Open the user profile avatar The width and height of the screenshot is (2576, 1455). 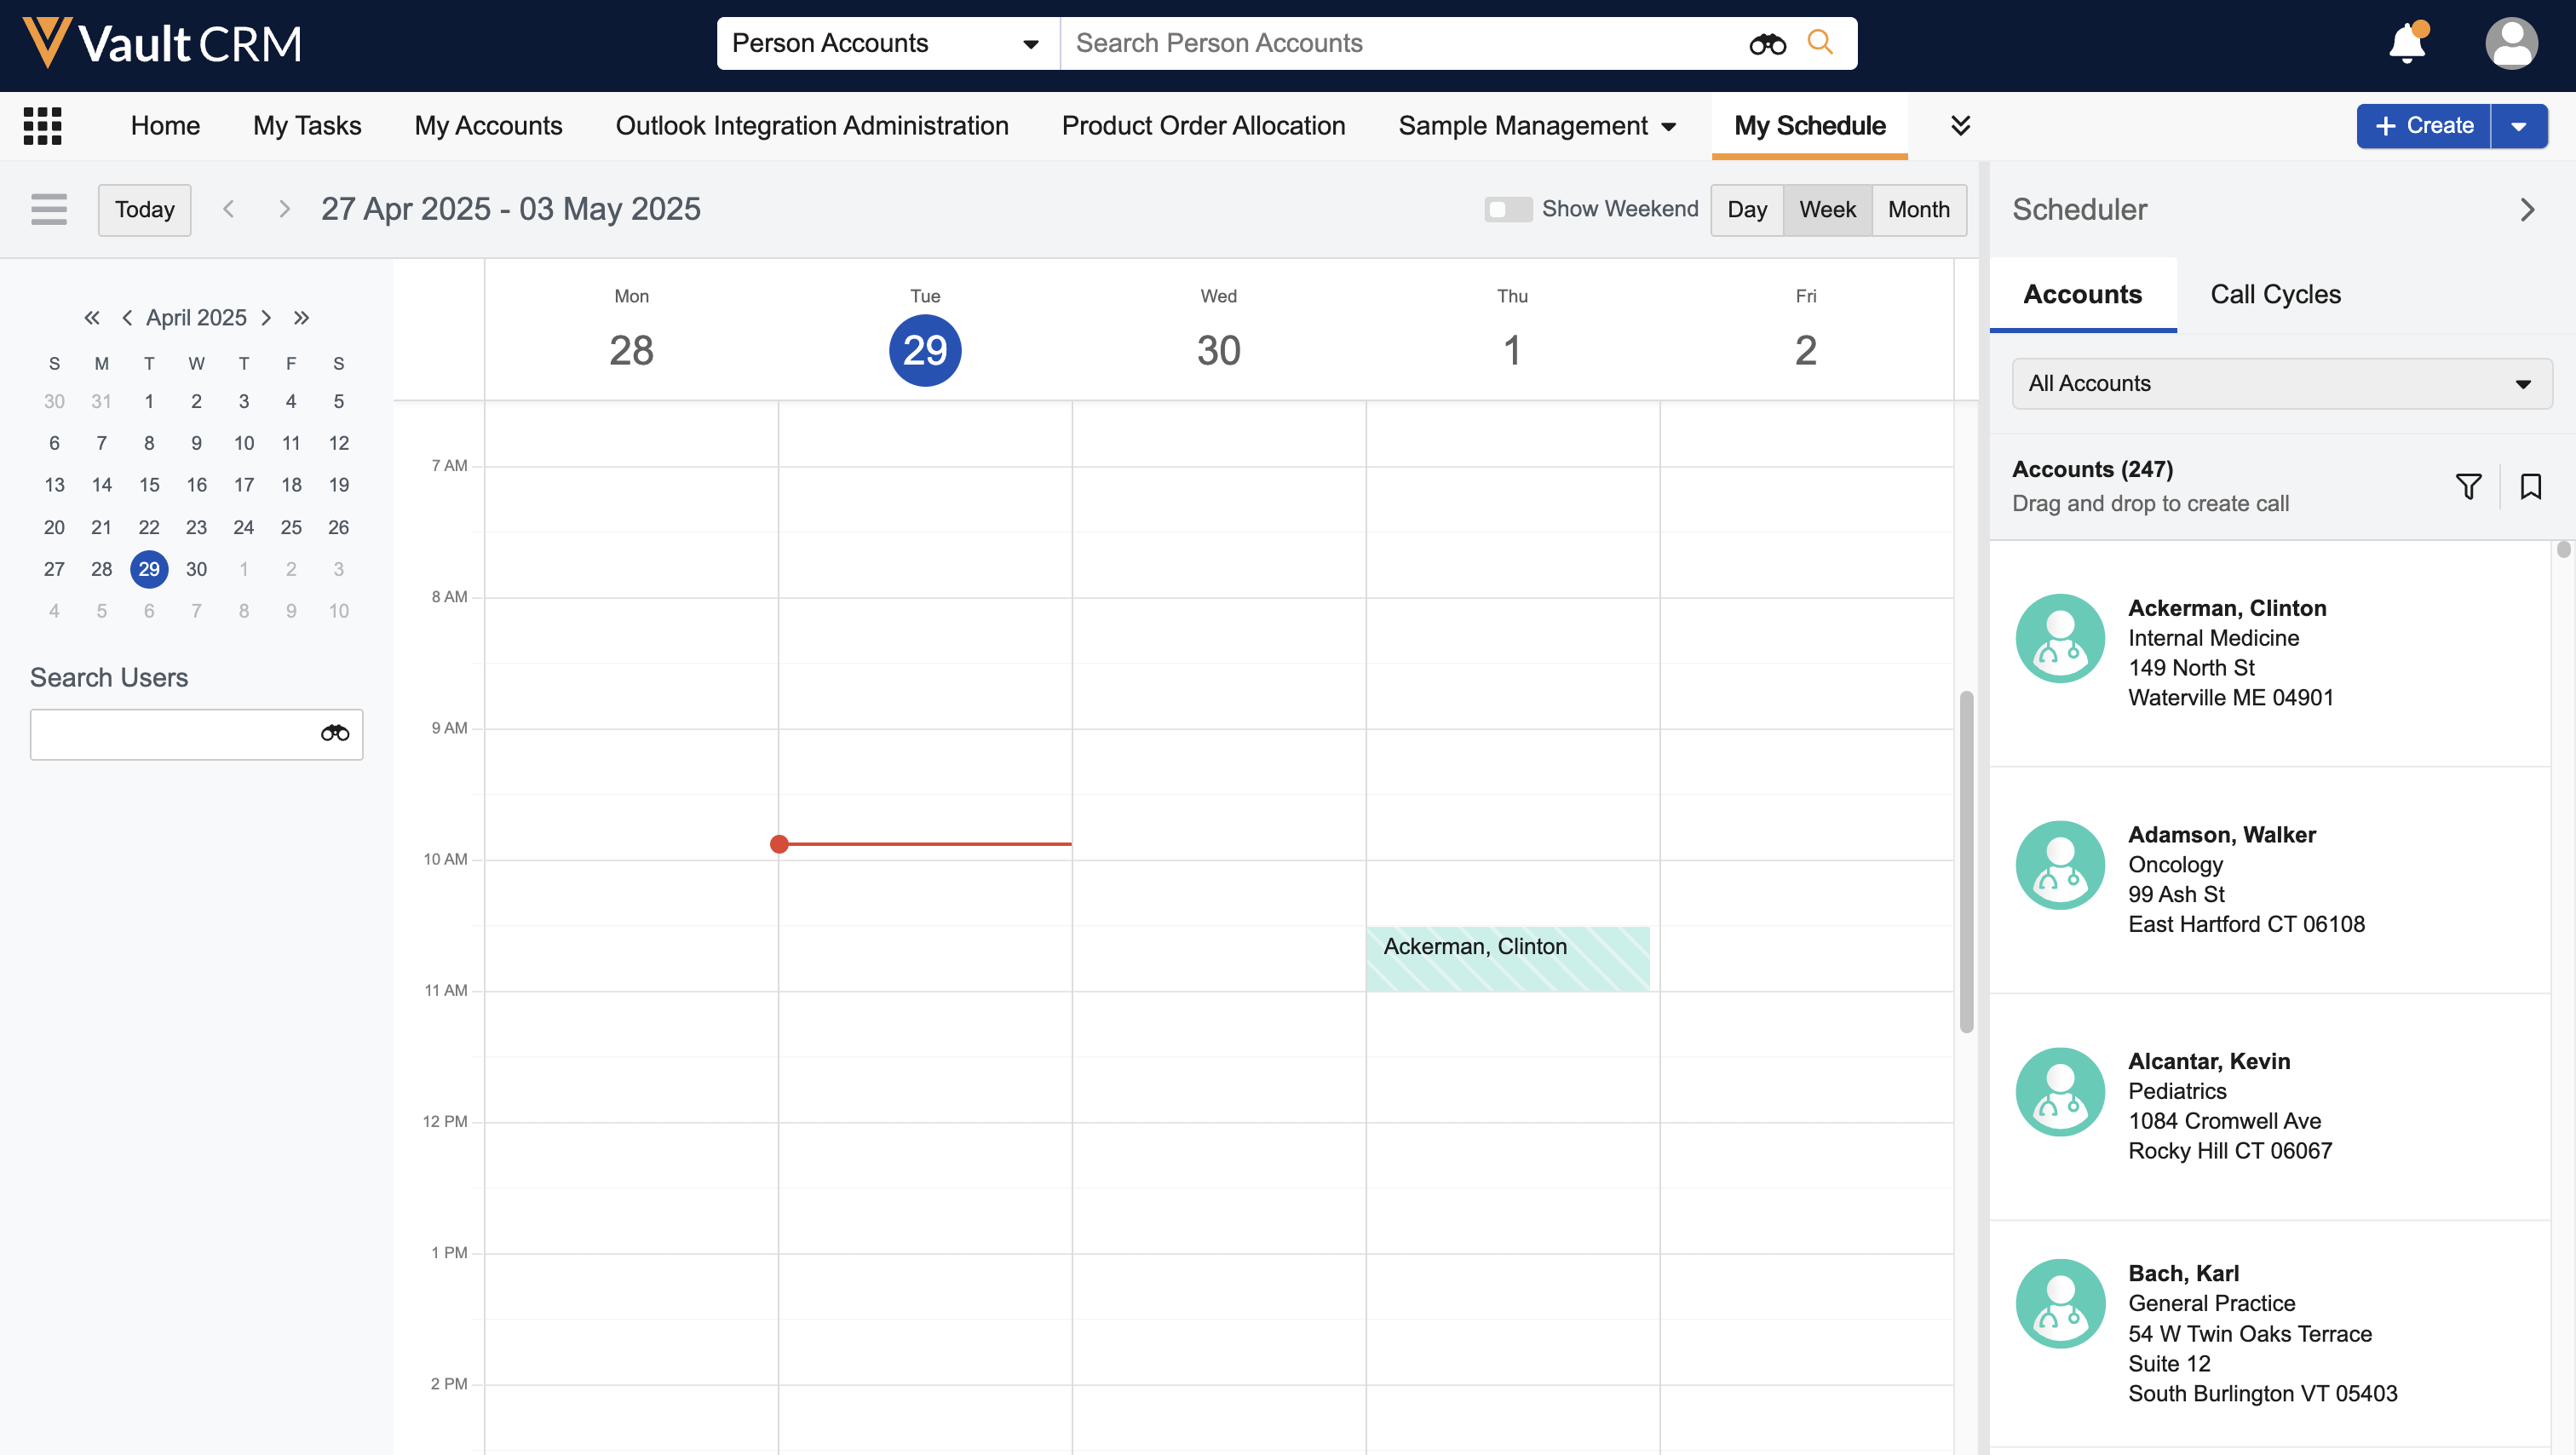click(x=2510, y=44)
